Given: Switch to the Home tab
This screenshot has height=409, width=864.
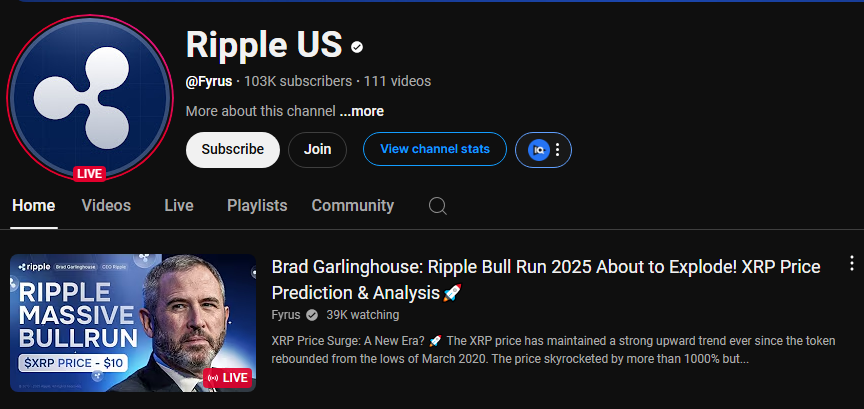Looking at the screenshot, I should coord(34,206).
